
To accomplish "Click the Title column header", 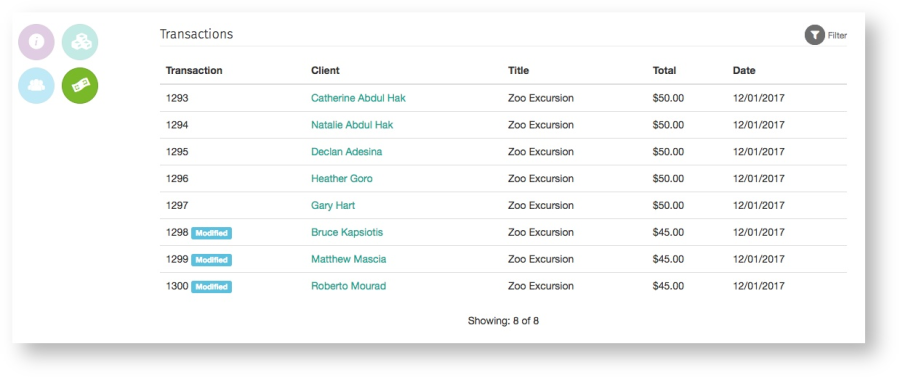I will click(x=518, y=71).
